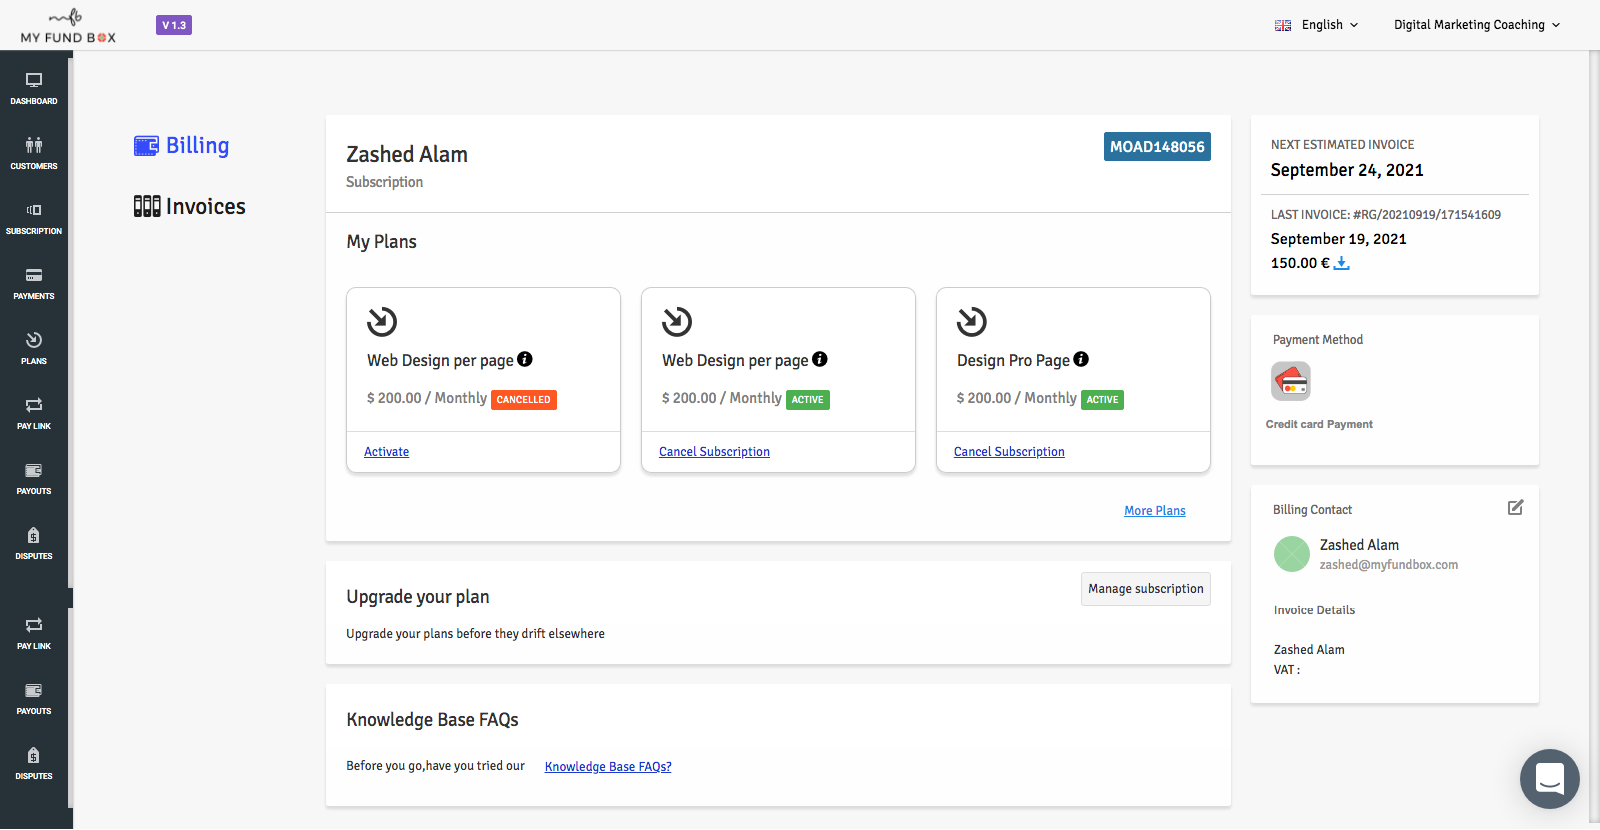Open the Dashboard sidebar item

[34, 88]
